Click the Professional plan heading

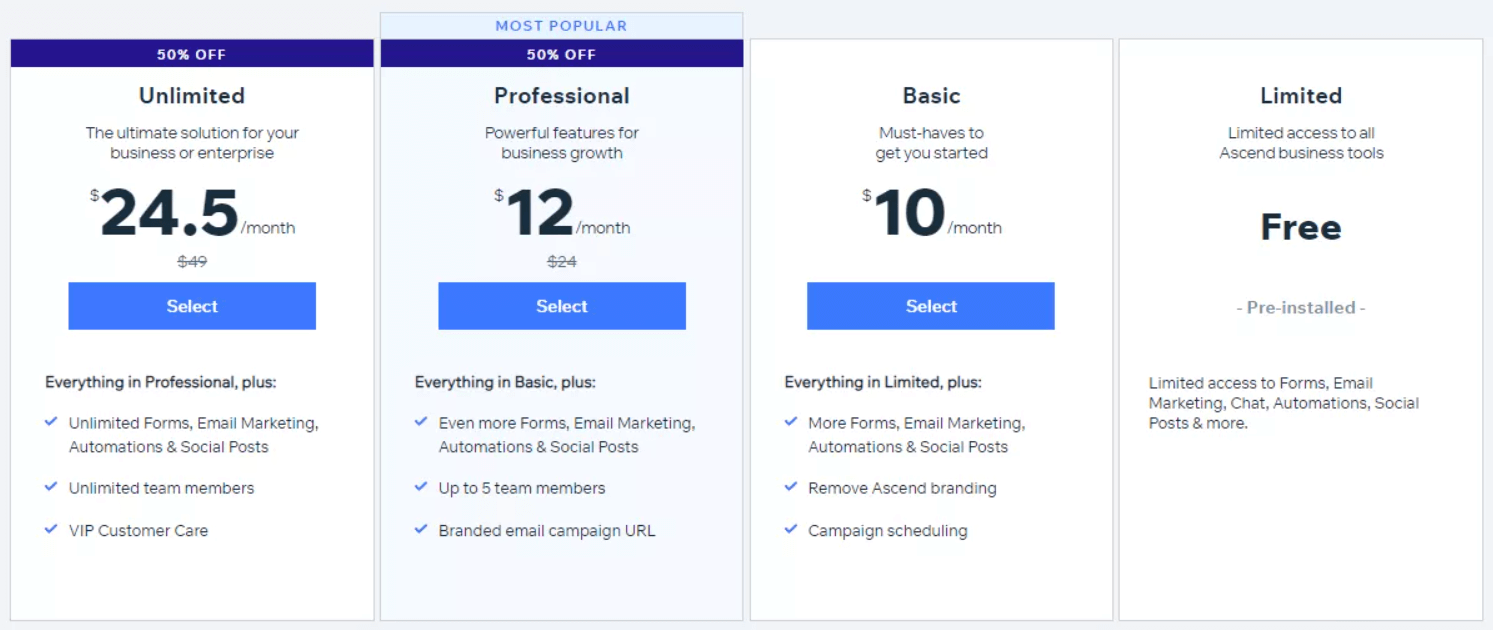coord(561,95)
